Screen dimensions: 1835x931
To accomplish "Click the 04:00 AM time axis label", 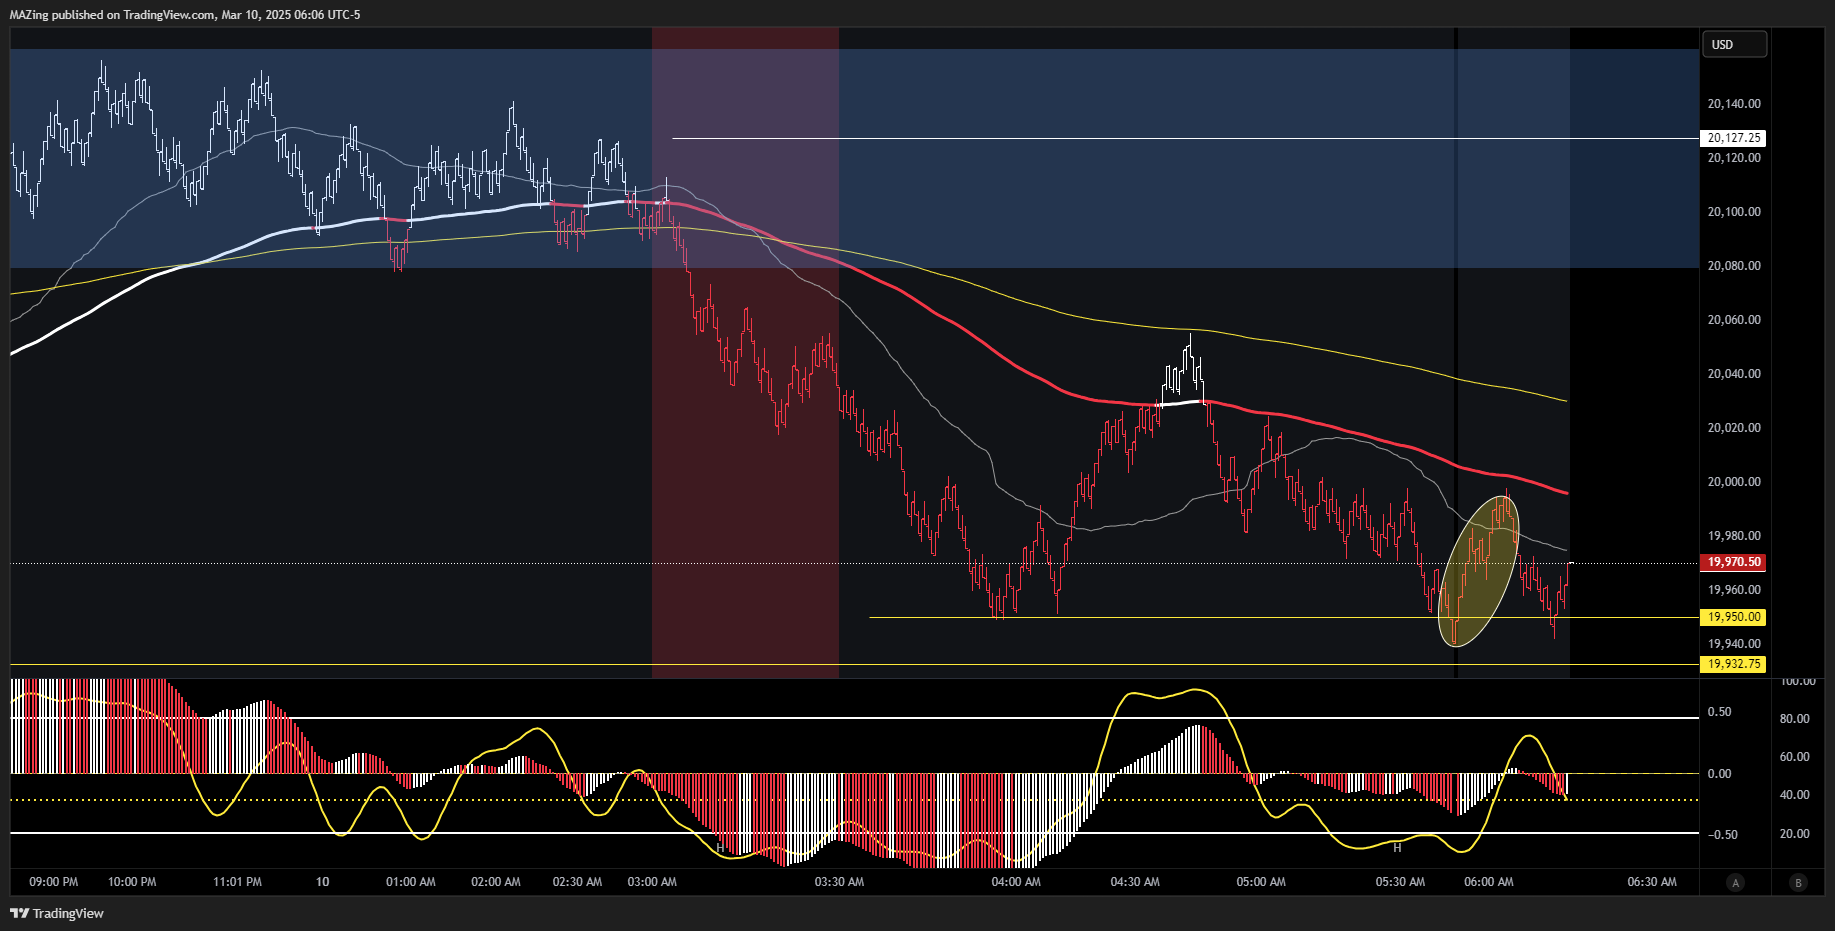I will click(x=1016, y=882).
